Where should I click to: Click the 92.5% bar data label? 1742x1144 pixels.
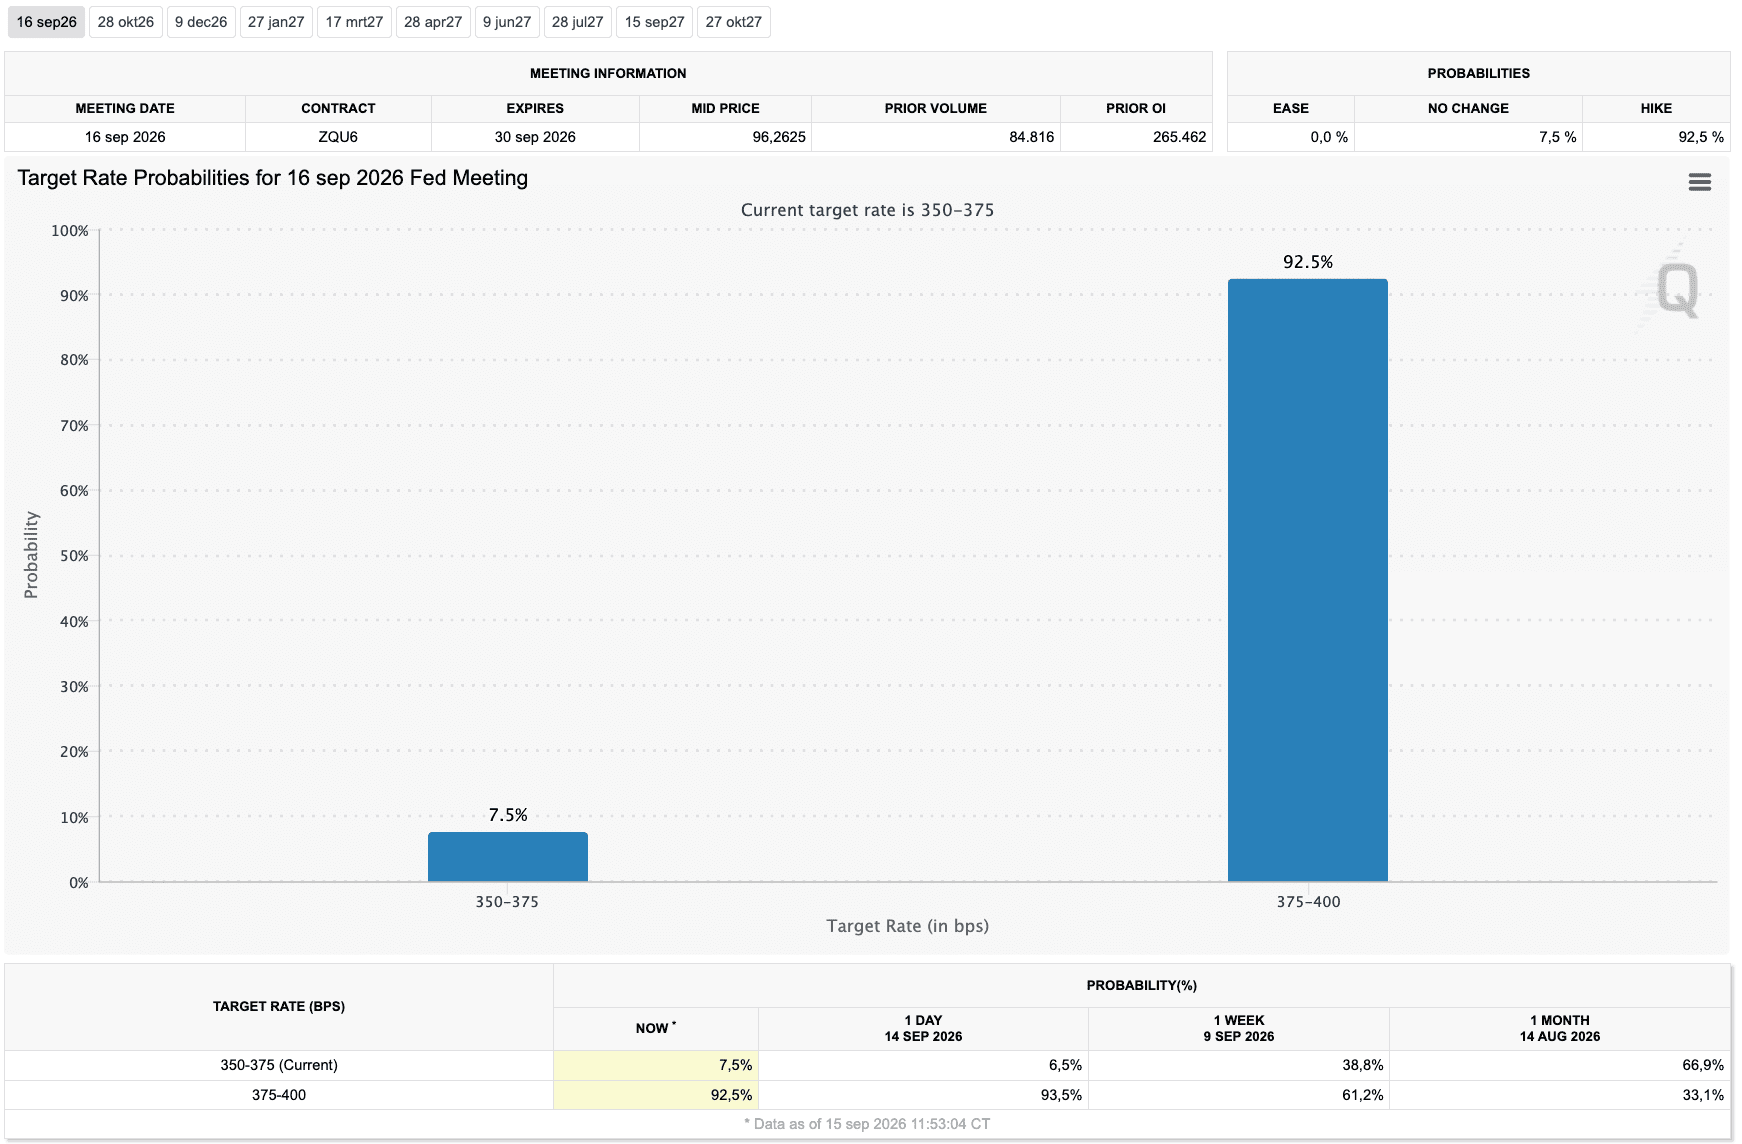(1308, 262)
